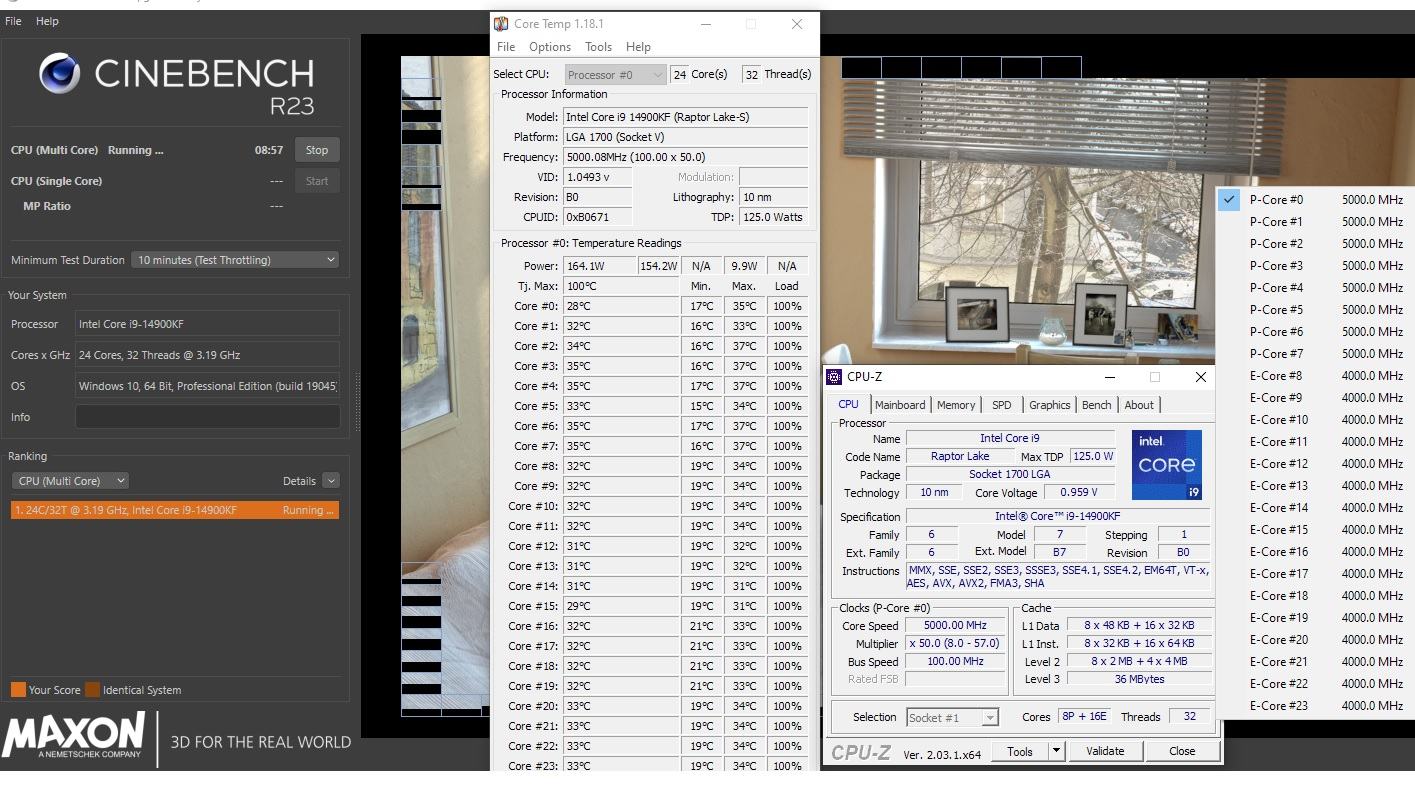This screenshot has height=803, width=1415.
Task: Open Cinebench Help menu
Action: coord(47,21)
